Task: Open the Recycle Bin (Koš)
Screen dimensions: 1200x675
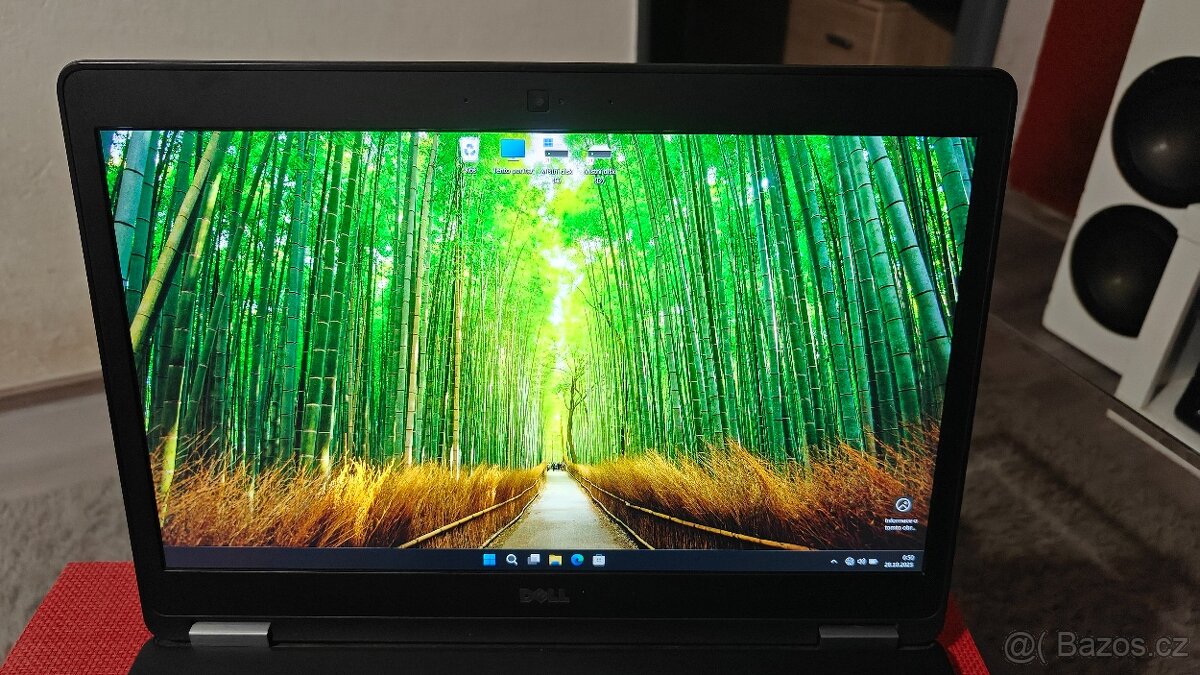Action: pyautogui.click(x=469, y=150)
